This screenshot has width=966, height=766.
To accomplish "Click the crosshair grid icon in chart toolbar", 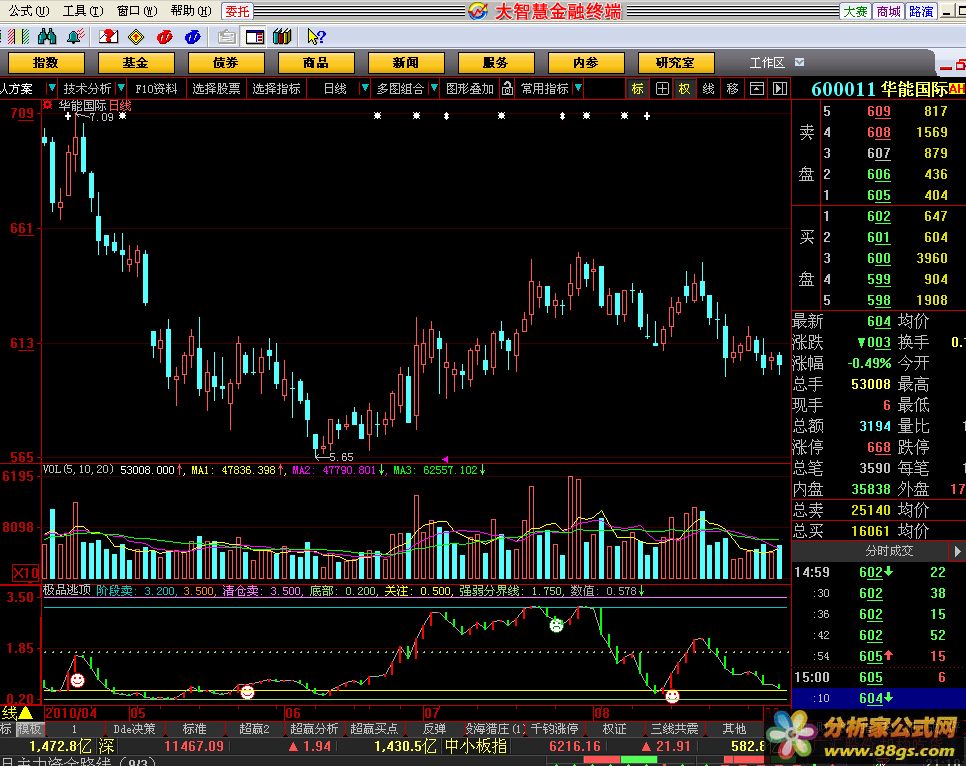I will point(662,89).
